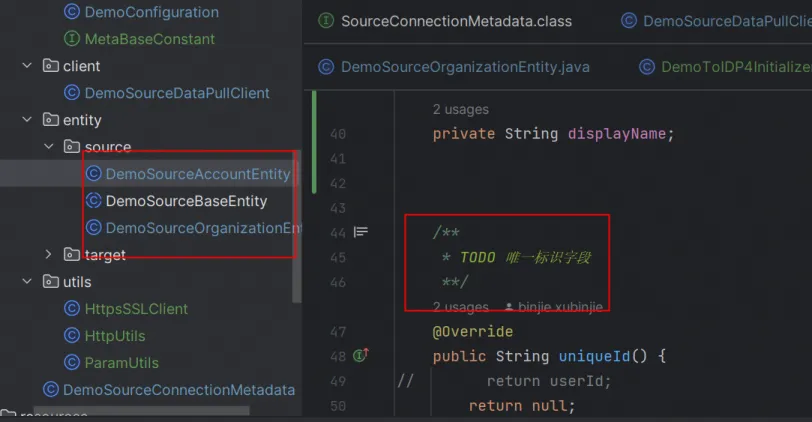Click HttpsSSLClient class icon
Screen dimensions: 812x422
[71, 309]
